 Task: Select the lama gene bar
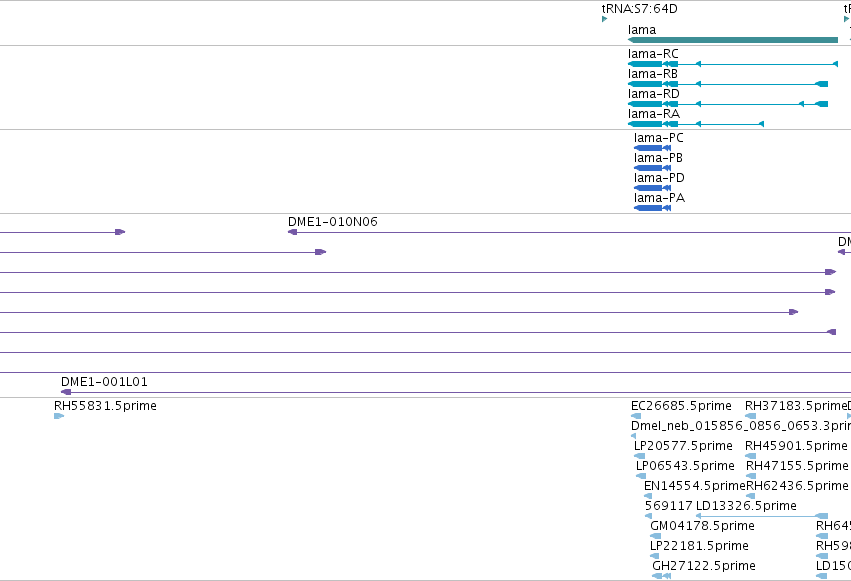733,40
